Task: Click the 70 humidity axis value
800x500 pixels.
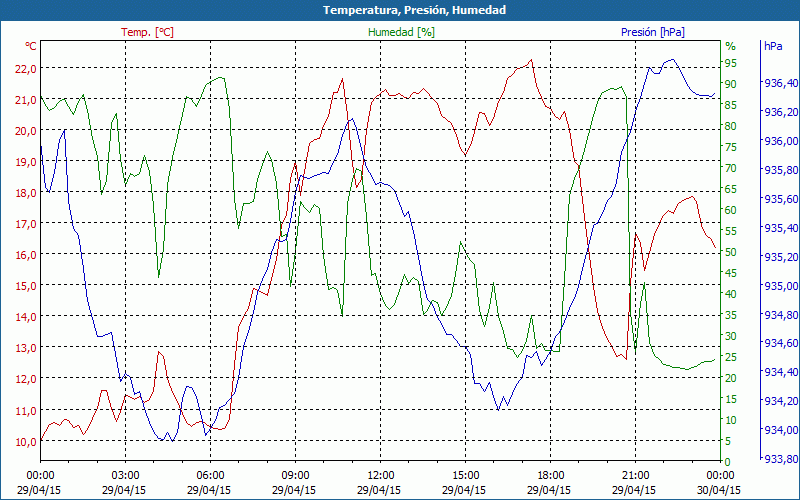Action: (x=731, y=168)
